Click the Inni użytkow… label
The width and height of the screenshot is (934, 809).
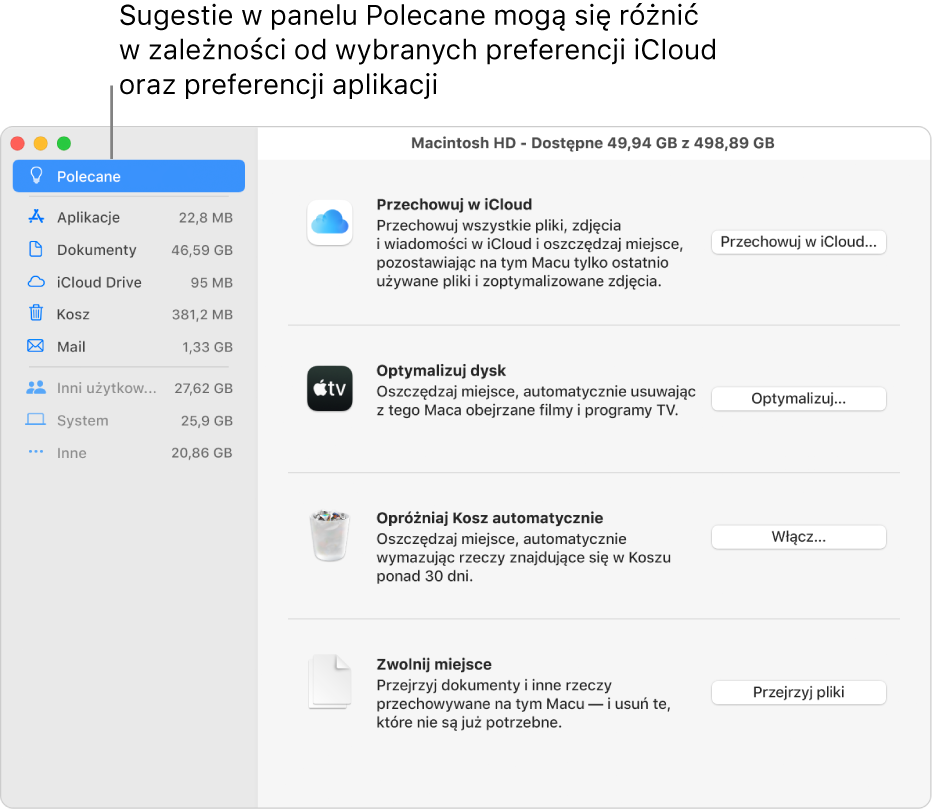pos(107,388)
